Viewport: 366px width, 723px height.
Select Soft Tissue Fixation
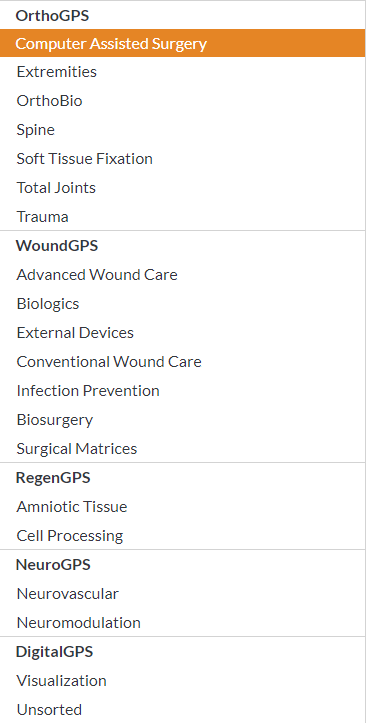click(x=183, y=159)
